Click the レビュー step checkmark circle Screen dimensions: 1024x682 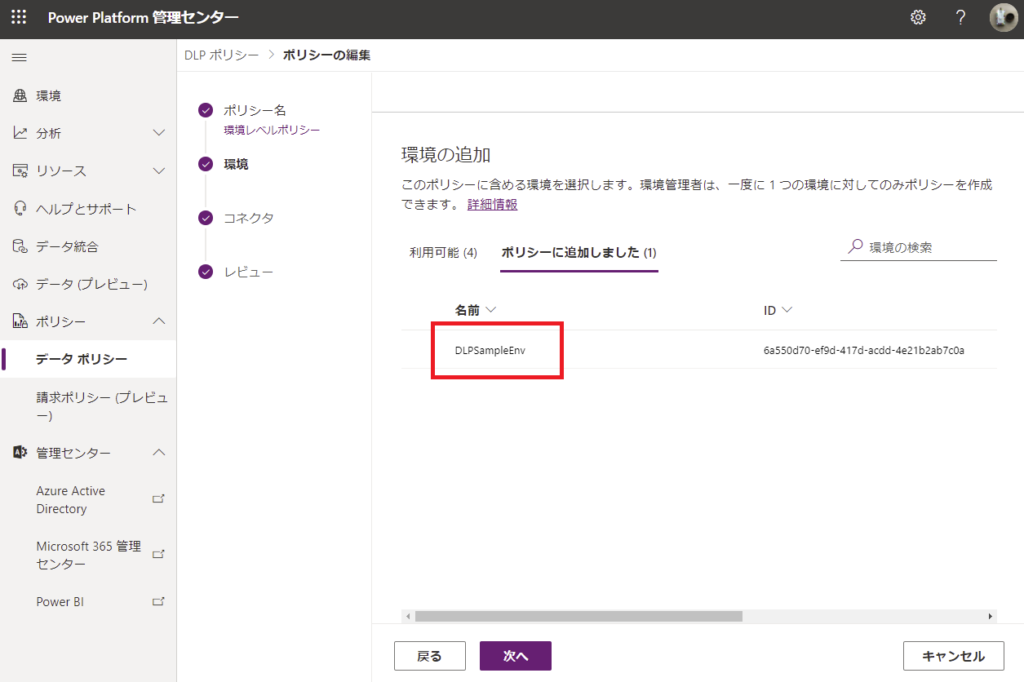coord(206,272)
